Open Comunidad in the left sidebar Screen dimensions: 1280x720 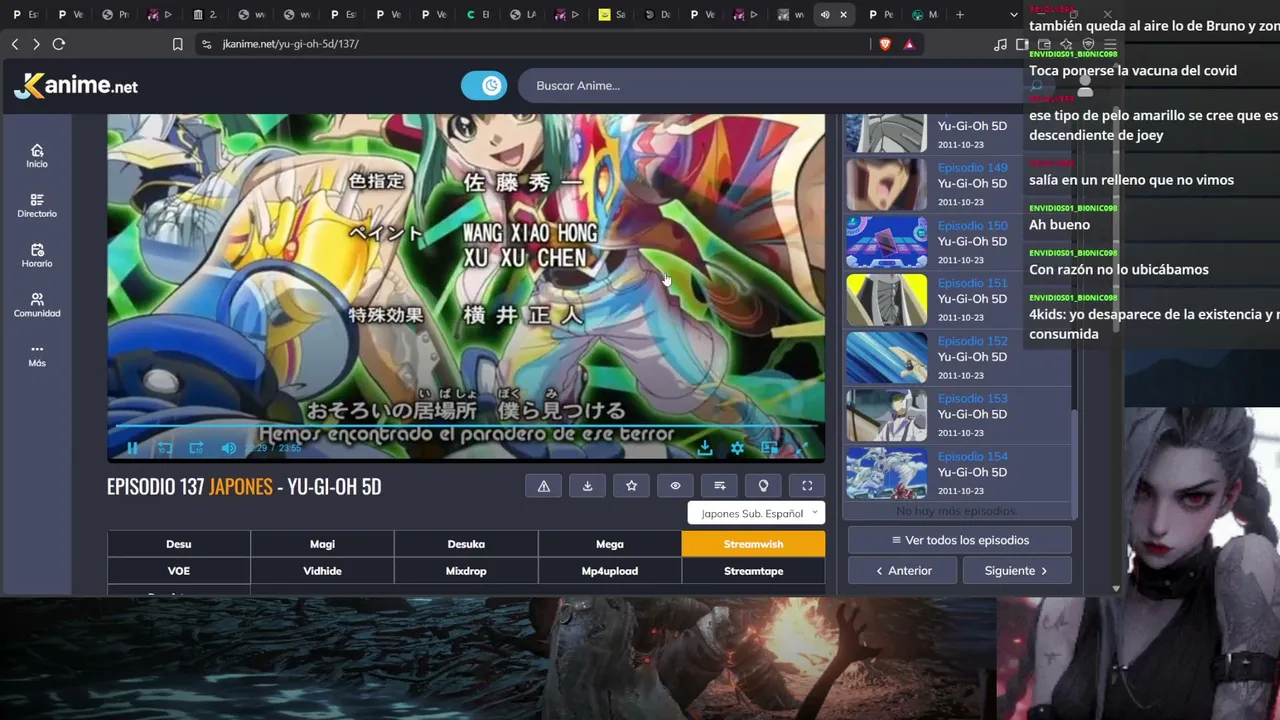point(37,306)
